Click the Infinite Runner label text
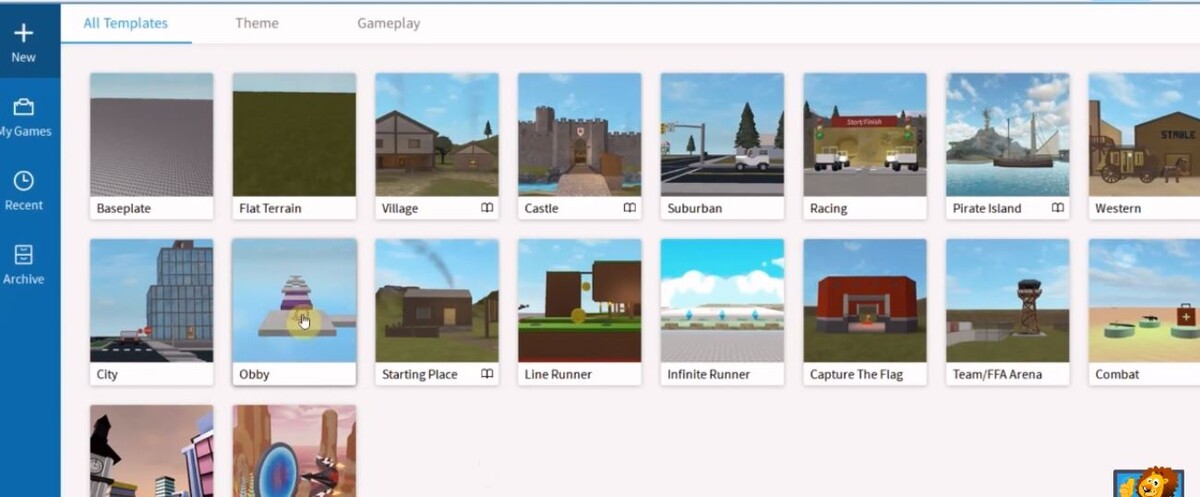Screen dimensions: 1200x497 (708, 375)
